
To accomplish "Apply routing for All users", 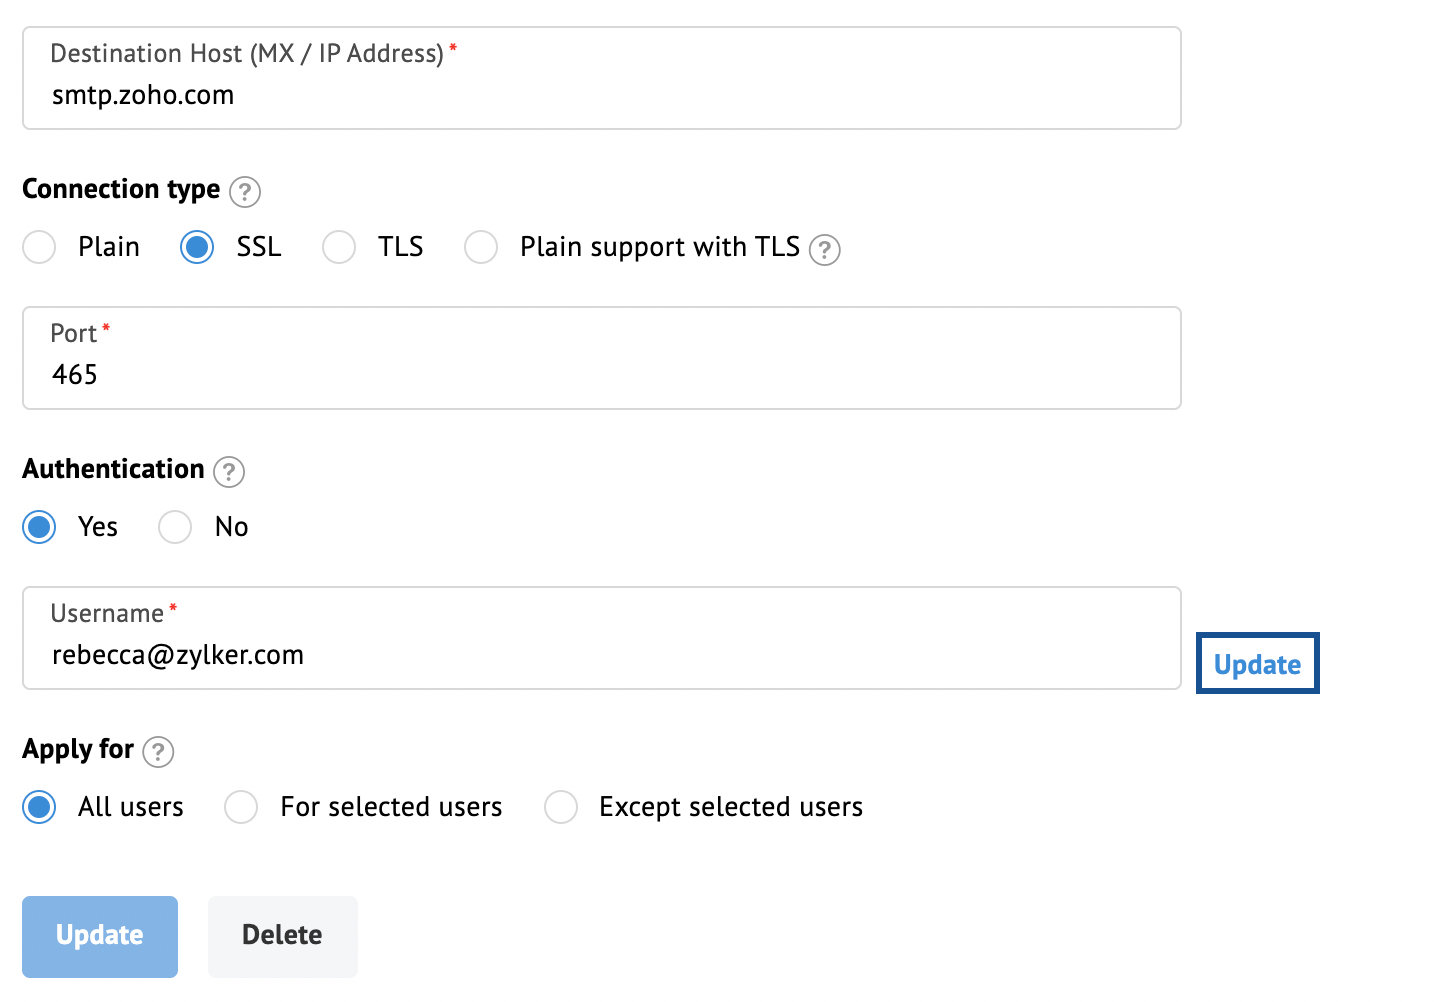I will coord(39,807).
